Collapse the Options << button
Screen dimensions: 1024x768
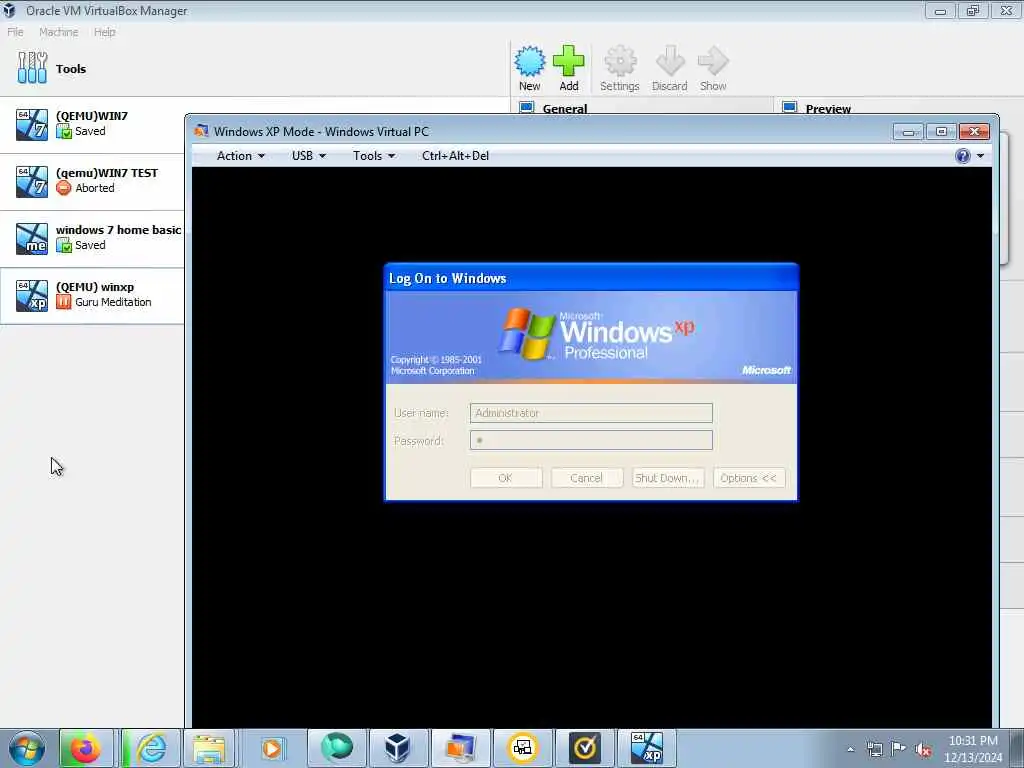click(748, 478)
